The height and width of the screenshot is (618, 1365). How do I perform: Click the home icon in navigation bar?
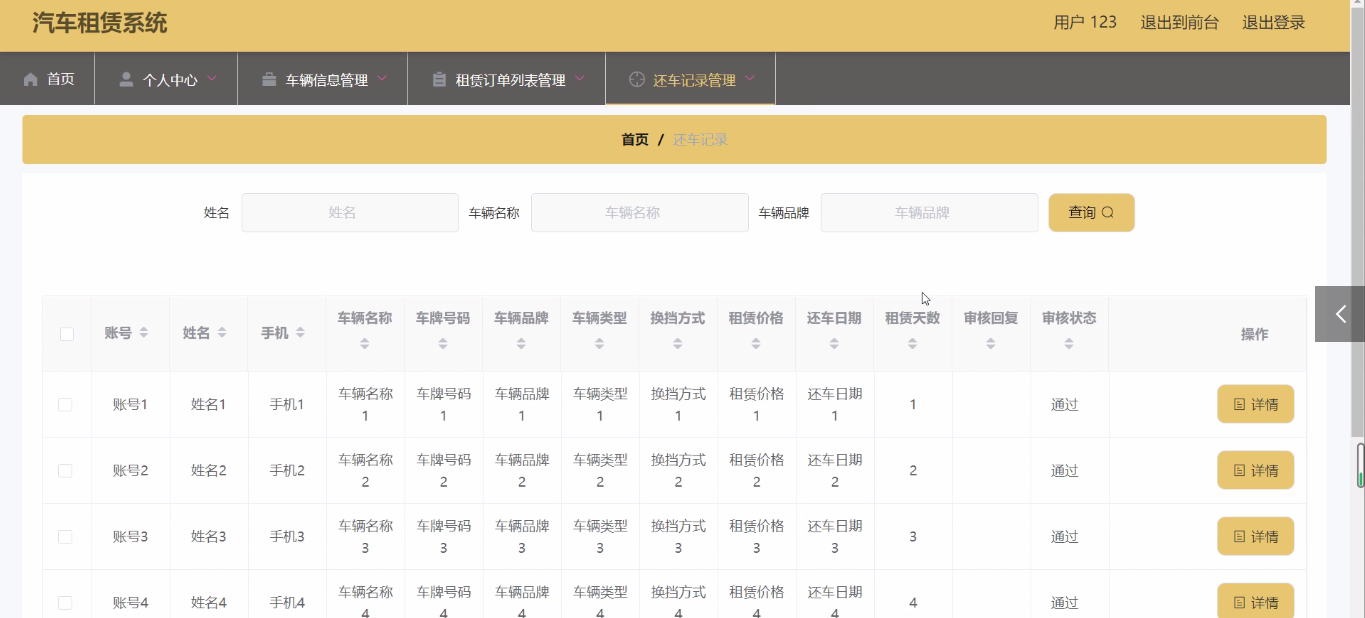pyautogui.click(x=31, y=79)
